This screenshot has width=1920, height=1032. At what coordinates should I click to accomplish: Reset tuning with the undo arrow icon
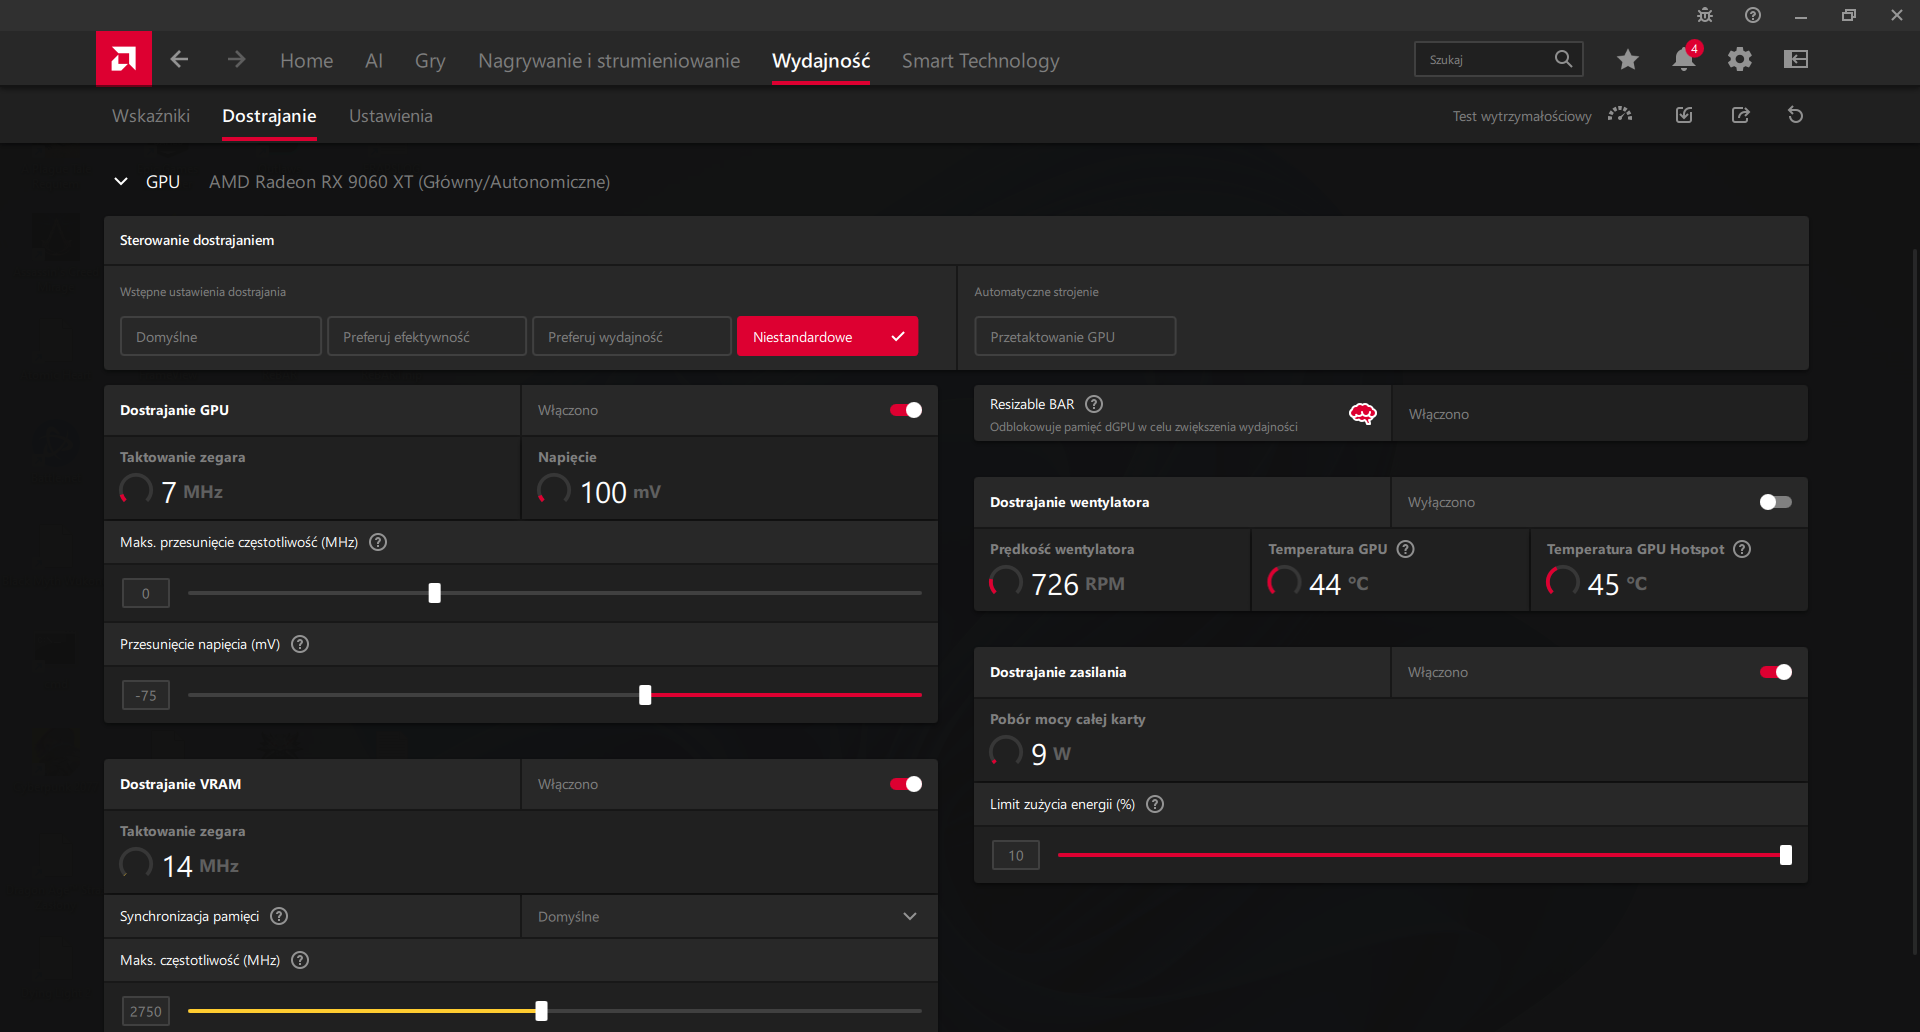click(1795, 115)
